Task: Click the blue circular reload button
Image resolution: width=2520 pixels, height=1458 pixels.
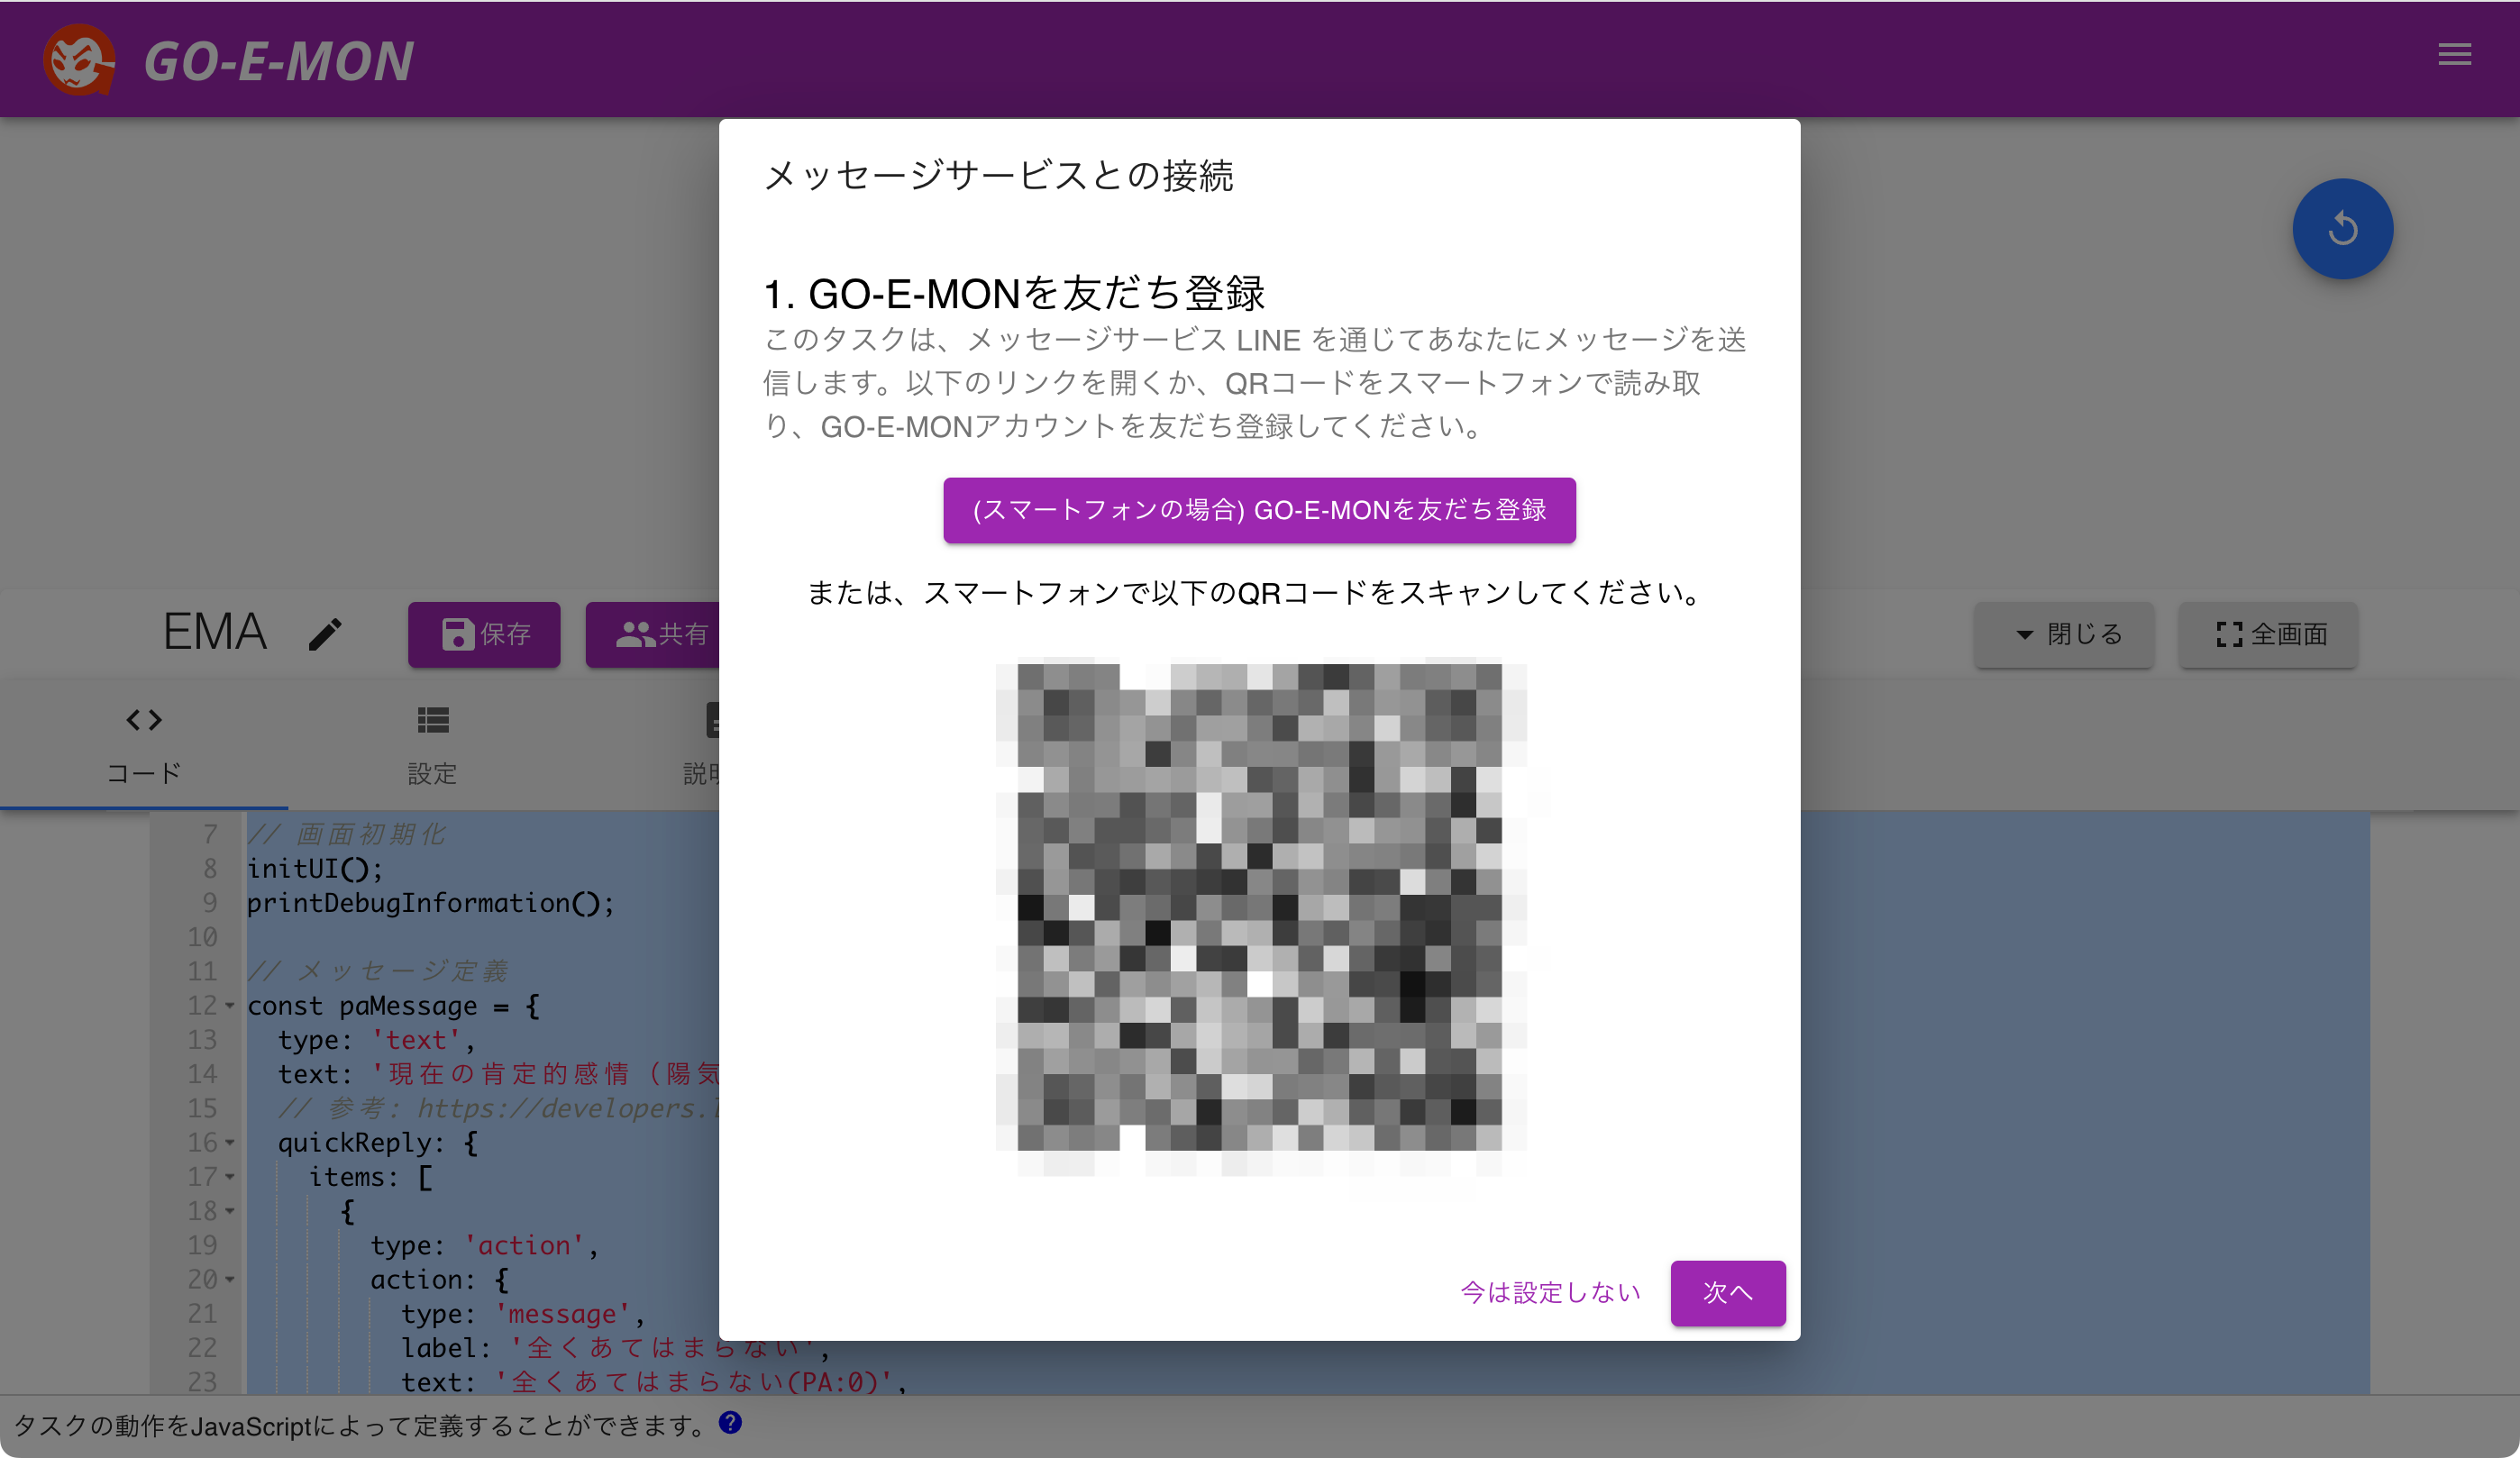Action: tap(2342, 229)
